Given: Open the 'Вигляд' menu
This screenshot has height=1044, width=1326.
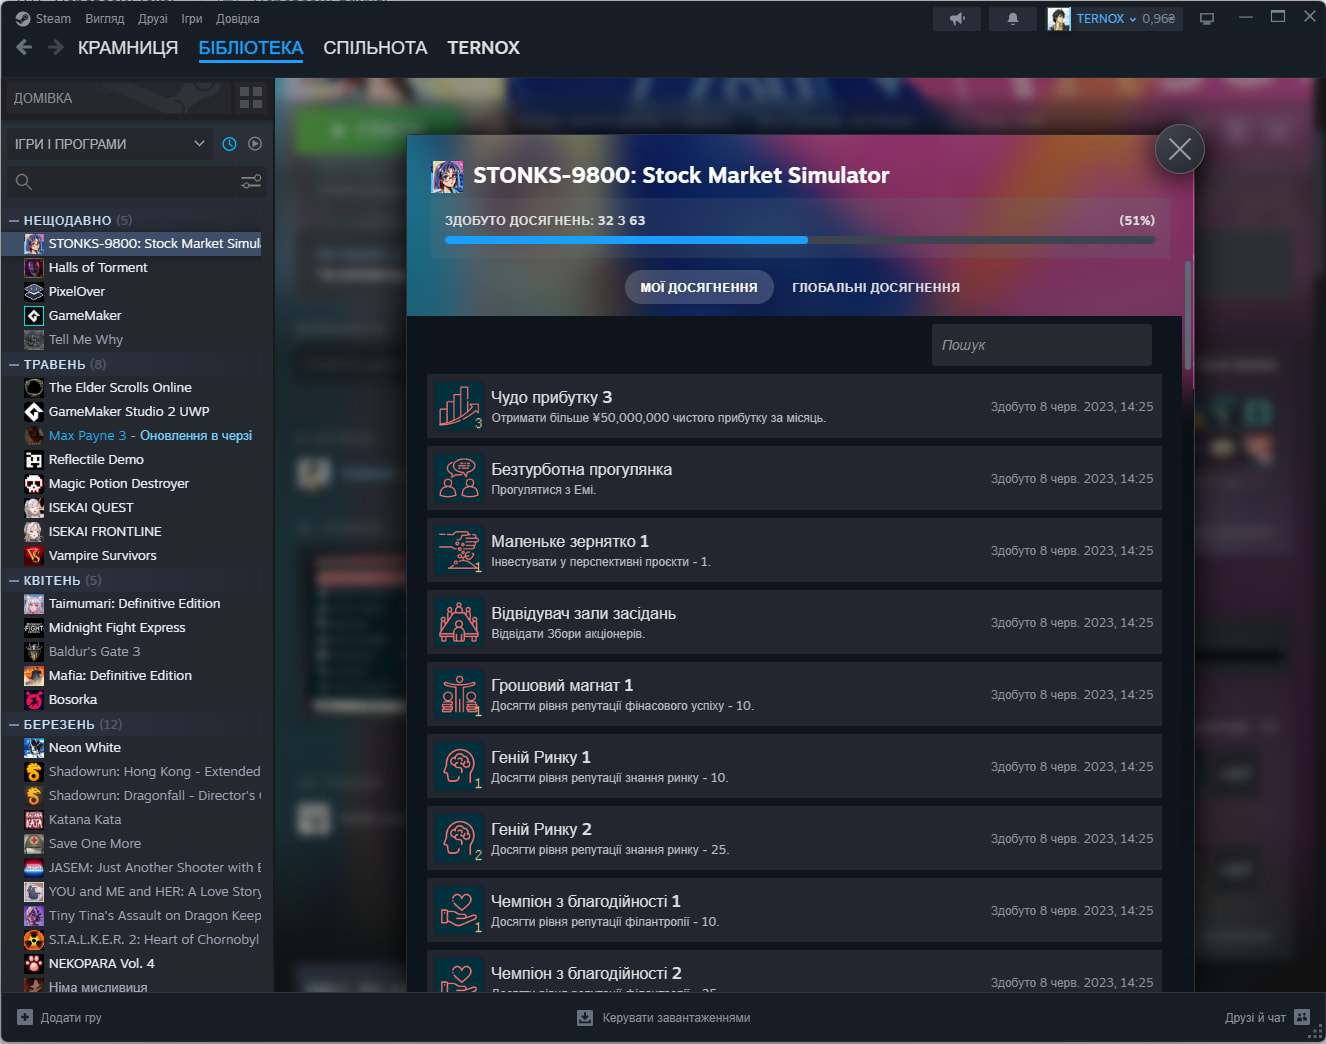Looking at the screenshot, I should click(x=105, y=18).
